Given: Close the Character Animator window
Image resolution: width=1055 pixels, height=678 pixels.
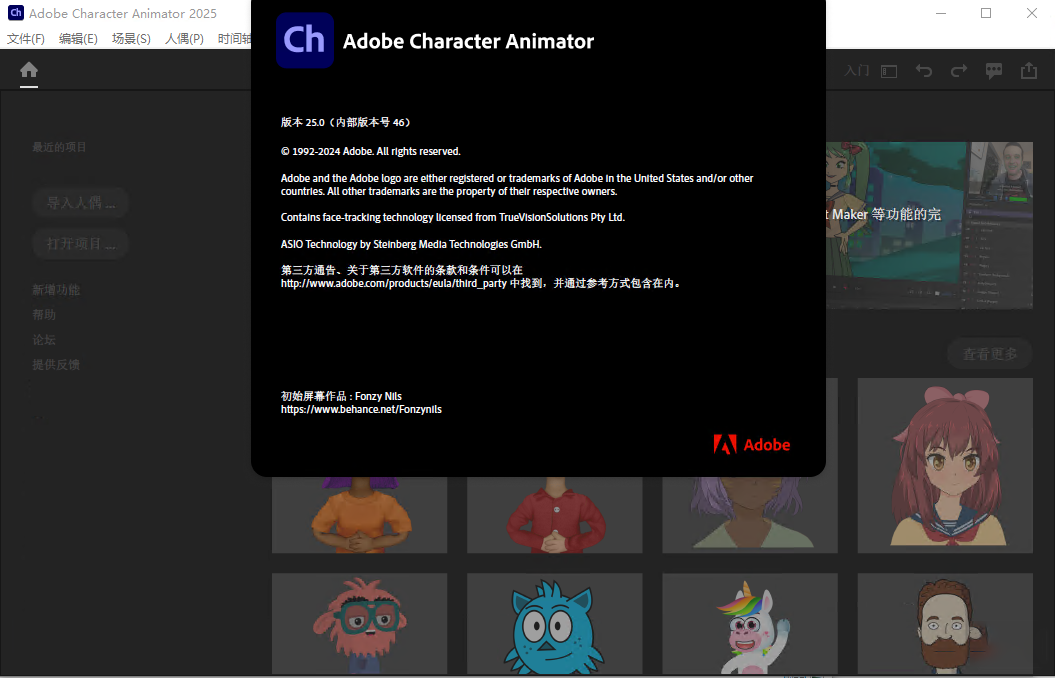Looking at the screenshot, I should tap(1031, 13).
